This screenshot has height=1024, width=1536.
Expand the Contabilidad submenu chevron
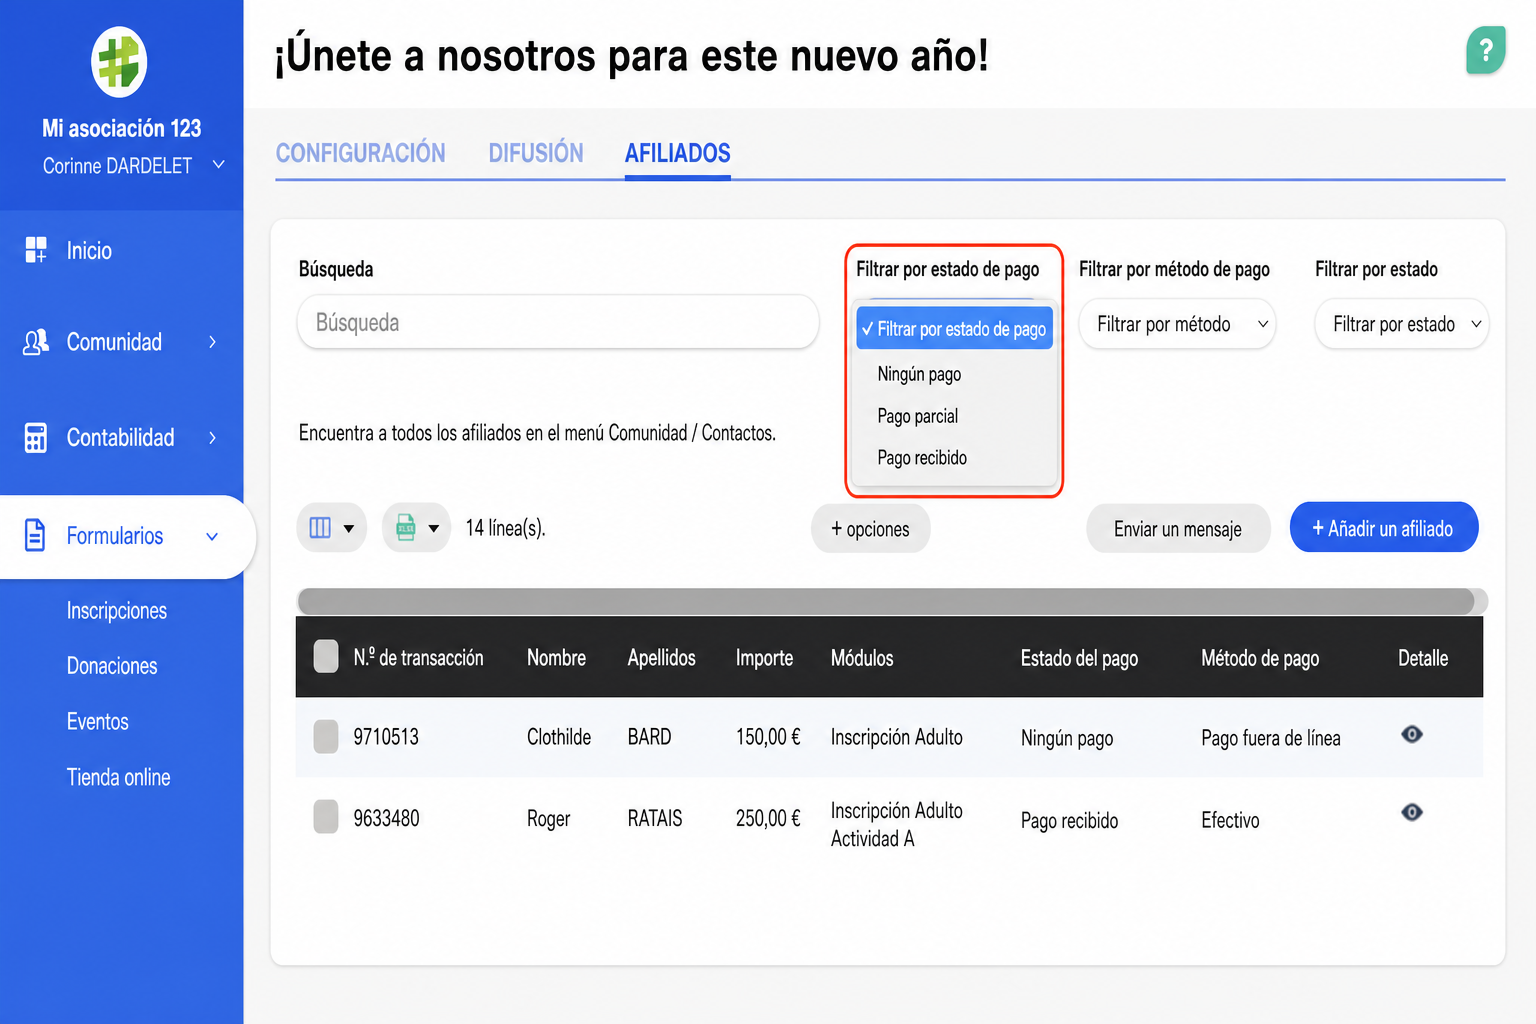click(212, 438)
